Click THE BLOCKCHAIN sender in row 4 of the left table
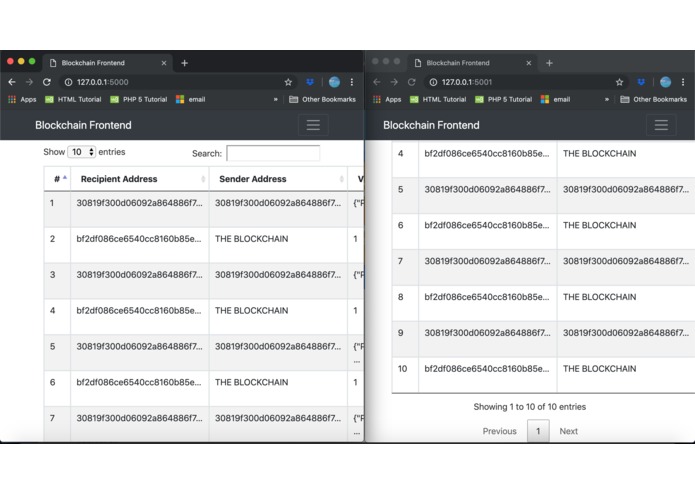 point(251,311)
